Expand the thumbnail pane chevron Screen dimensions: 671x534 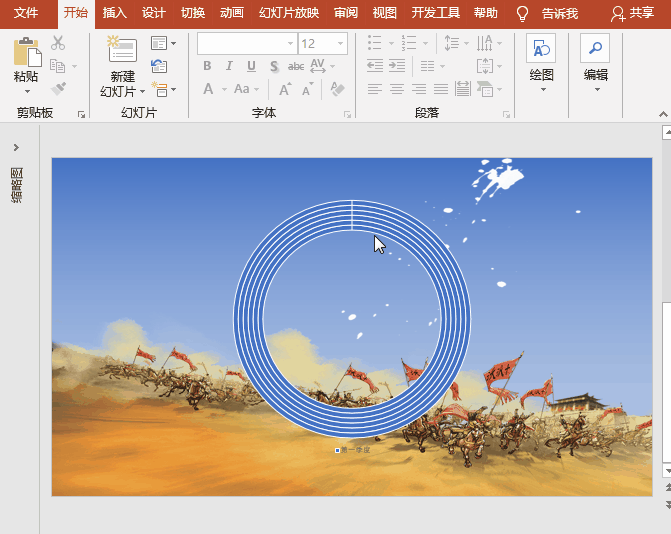tap(16, 147)
